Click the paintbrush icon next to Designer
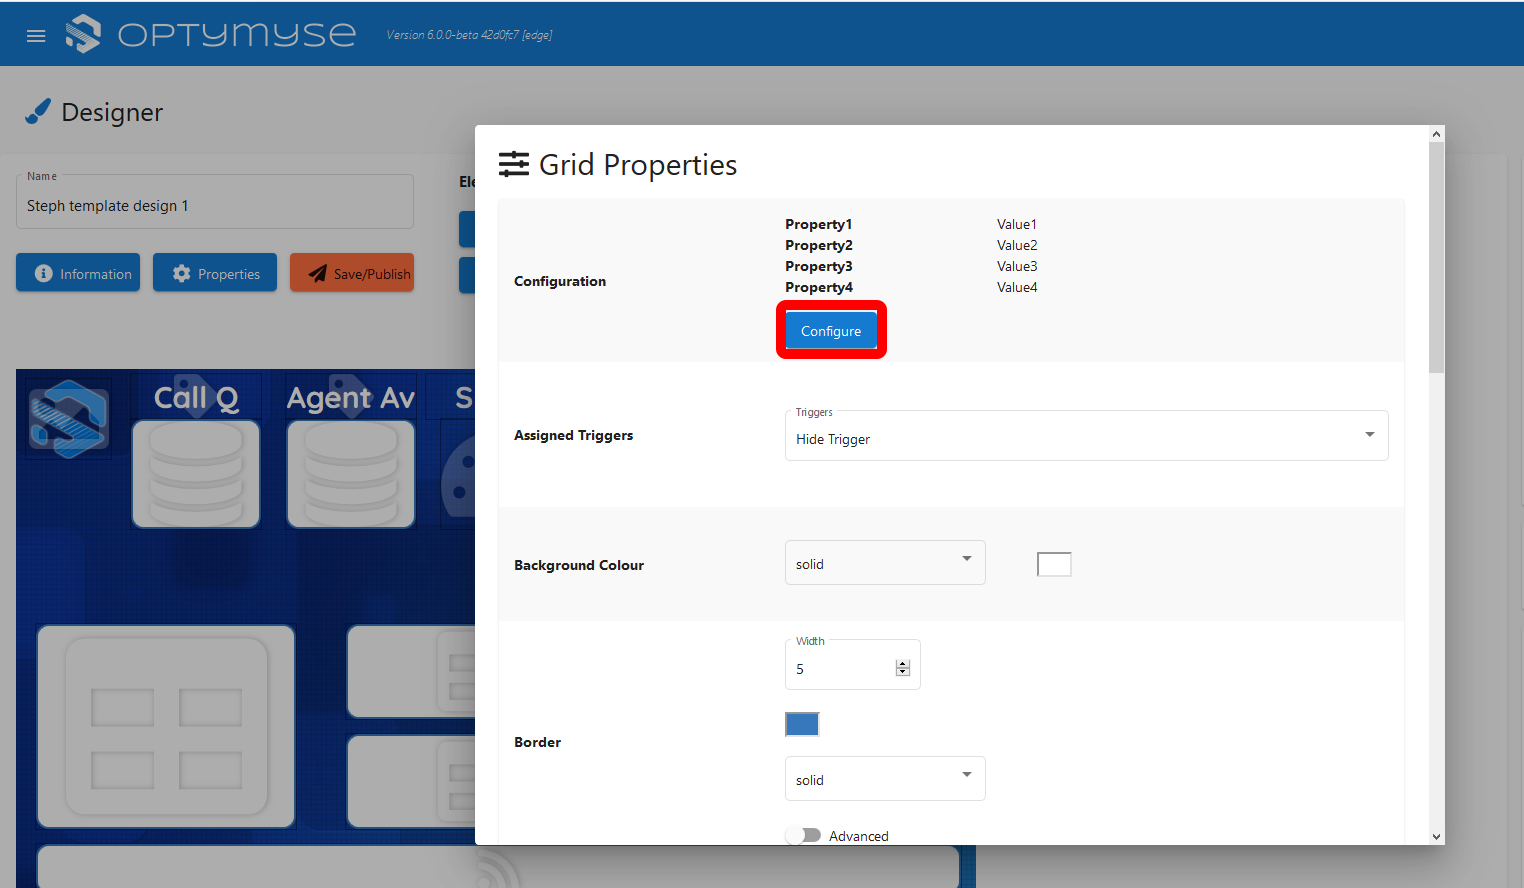 pyautogui.click(x=38, y=111)
